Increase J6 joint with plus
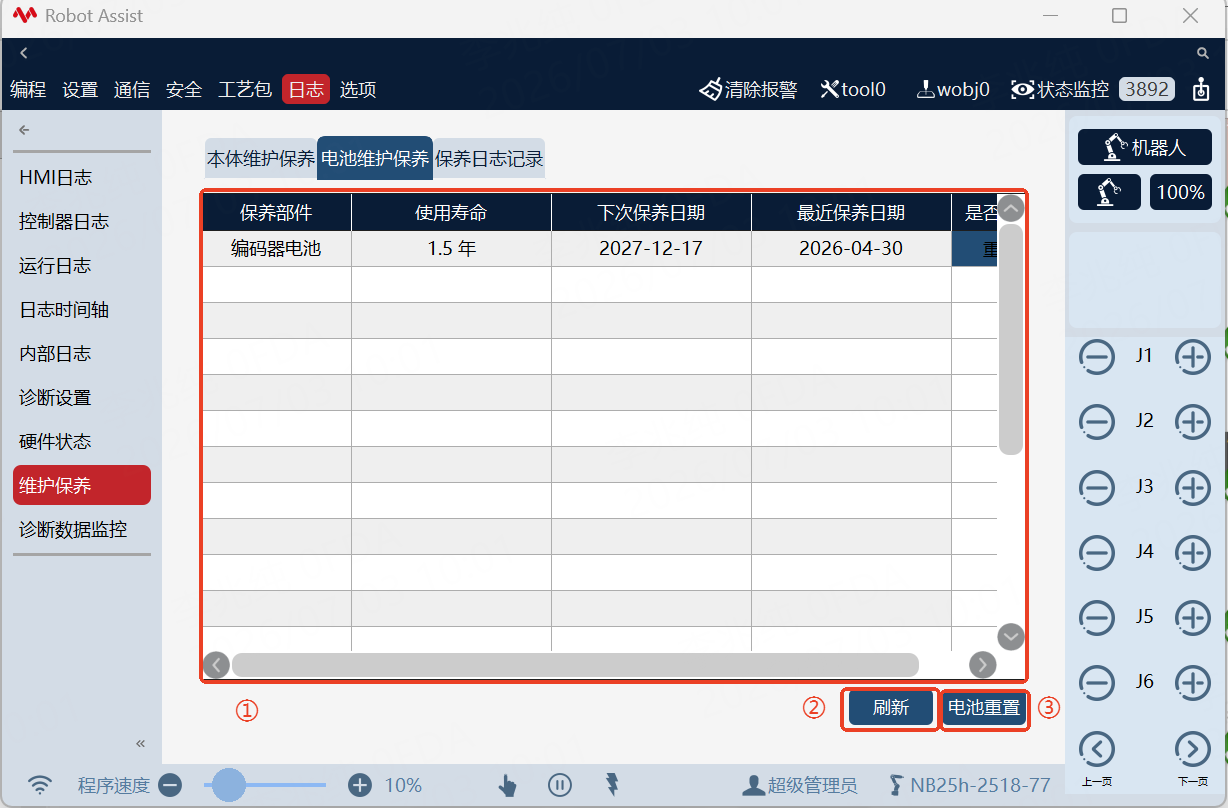1228x808 pixels. (x=1193, y=683)
